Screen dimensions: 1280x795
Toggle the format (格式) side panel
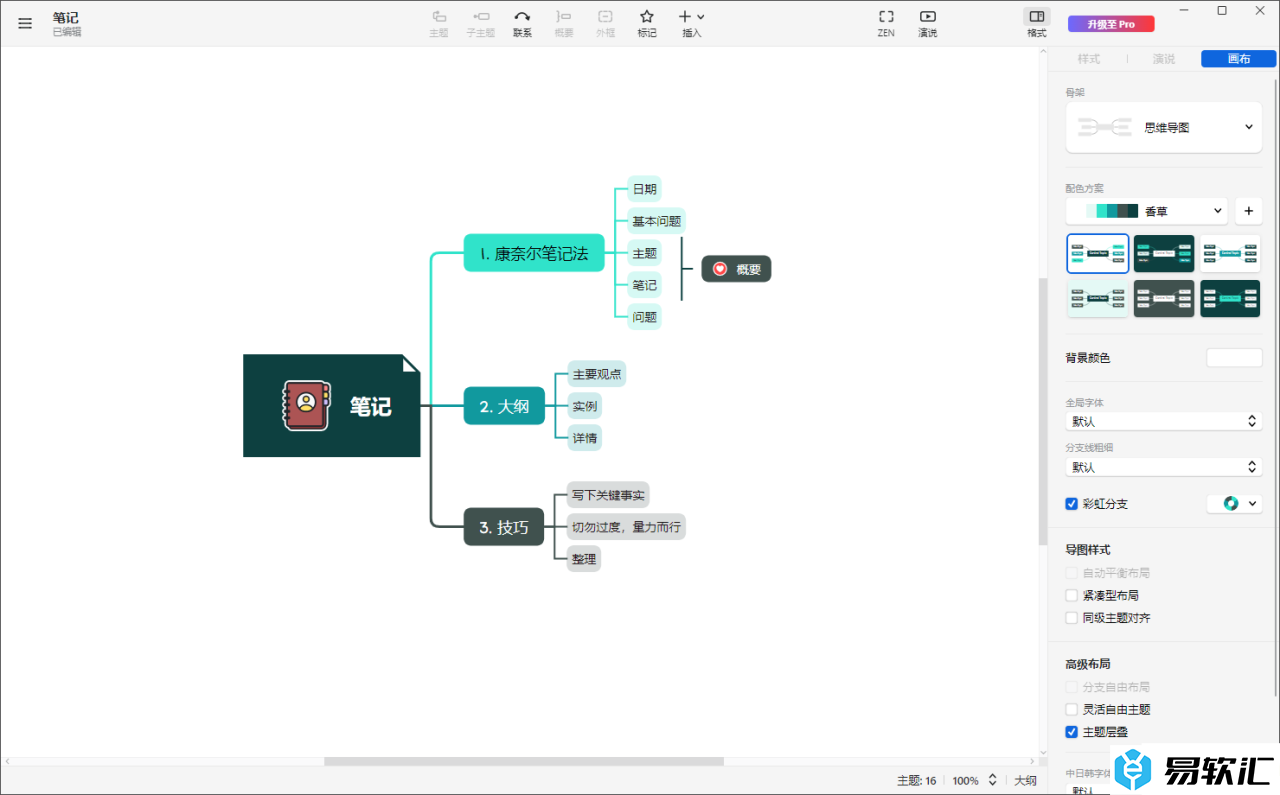pyautogui.click(x=1037, y=24)
